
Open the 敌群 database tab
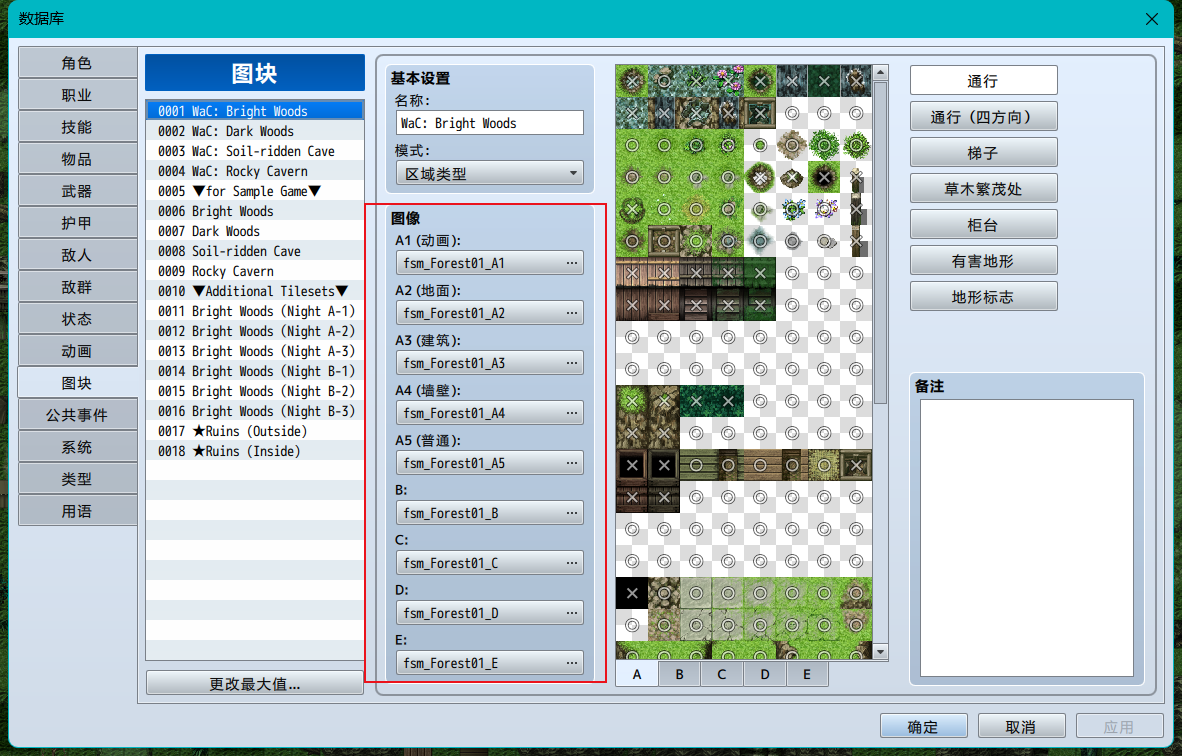[x=77, y=287]
